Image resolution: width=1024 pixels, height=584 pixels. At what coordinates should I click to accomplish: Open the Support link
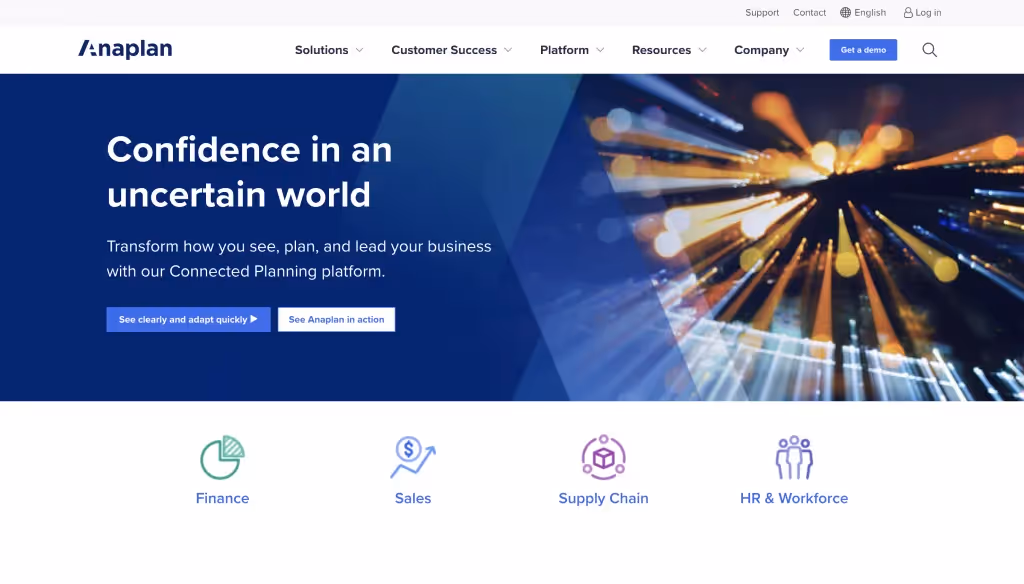point(762,12)
